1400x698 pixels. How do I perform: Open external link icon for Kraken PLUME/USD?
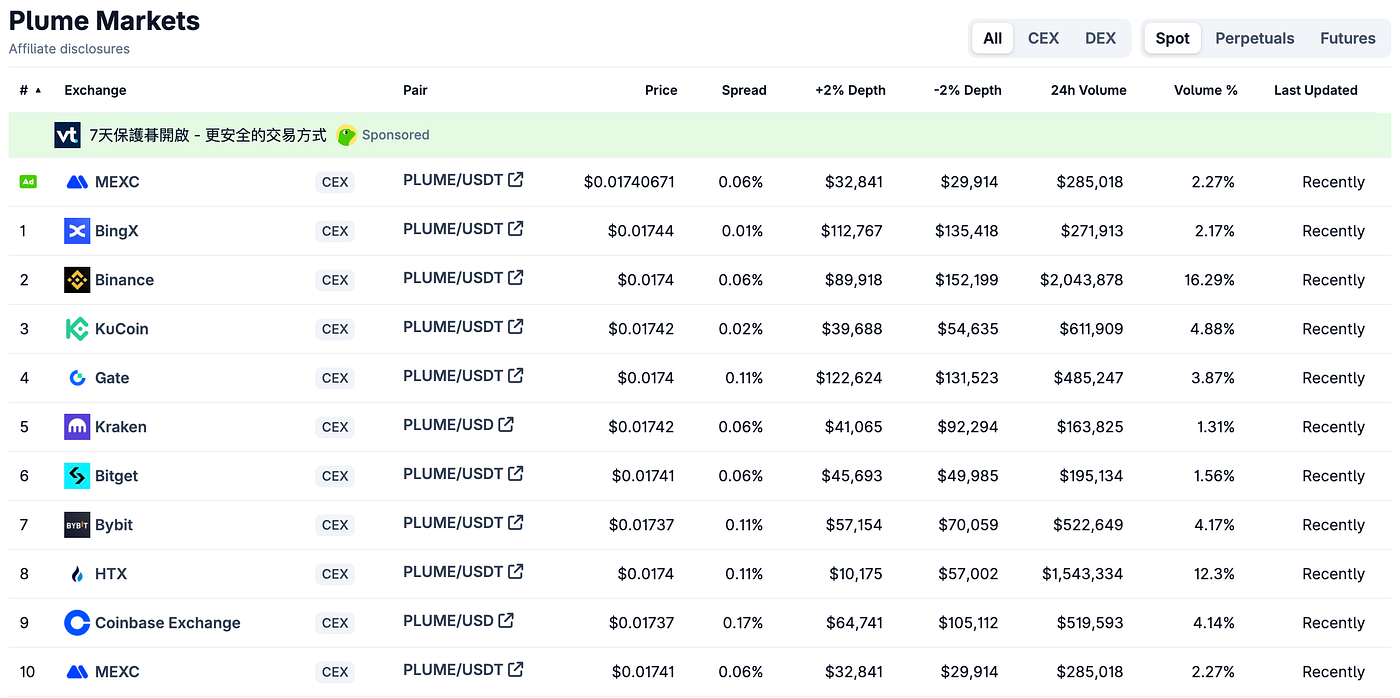point(506,424)
